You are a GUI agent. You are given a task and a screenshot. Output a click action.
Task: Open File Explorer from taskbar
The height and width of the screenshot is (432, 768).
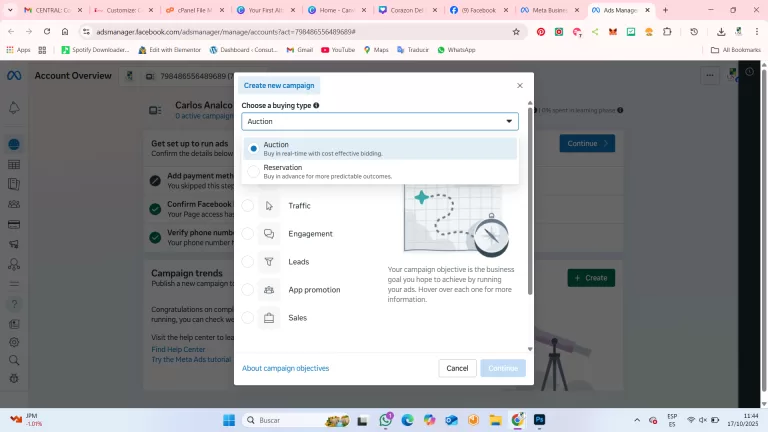click(496, 420)
